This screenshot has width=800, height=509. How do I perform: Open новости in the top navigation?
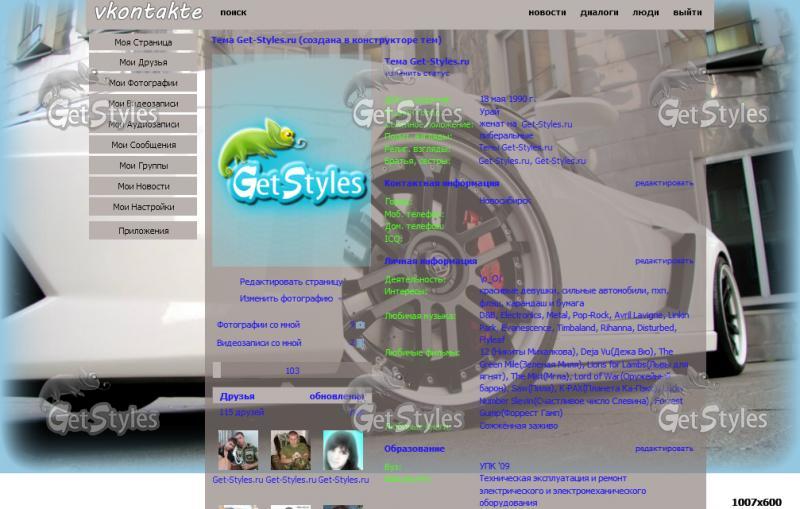(x=546, y=13)
